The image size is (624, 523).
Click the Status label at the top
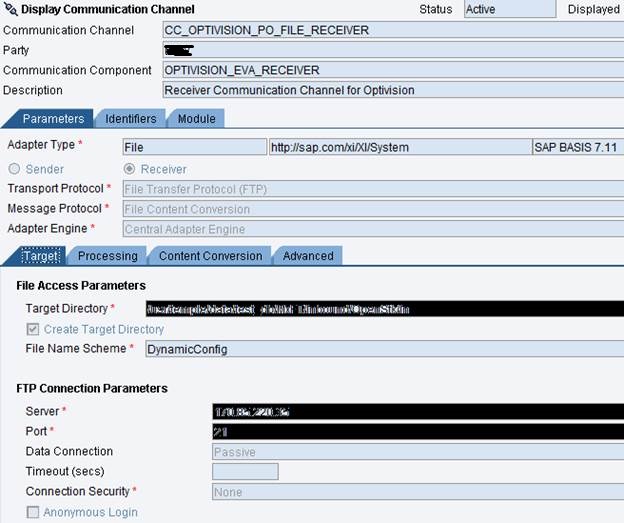coord(436,9)
